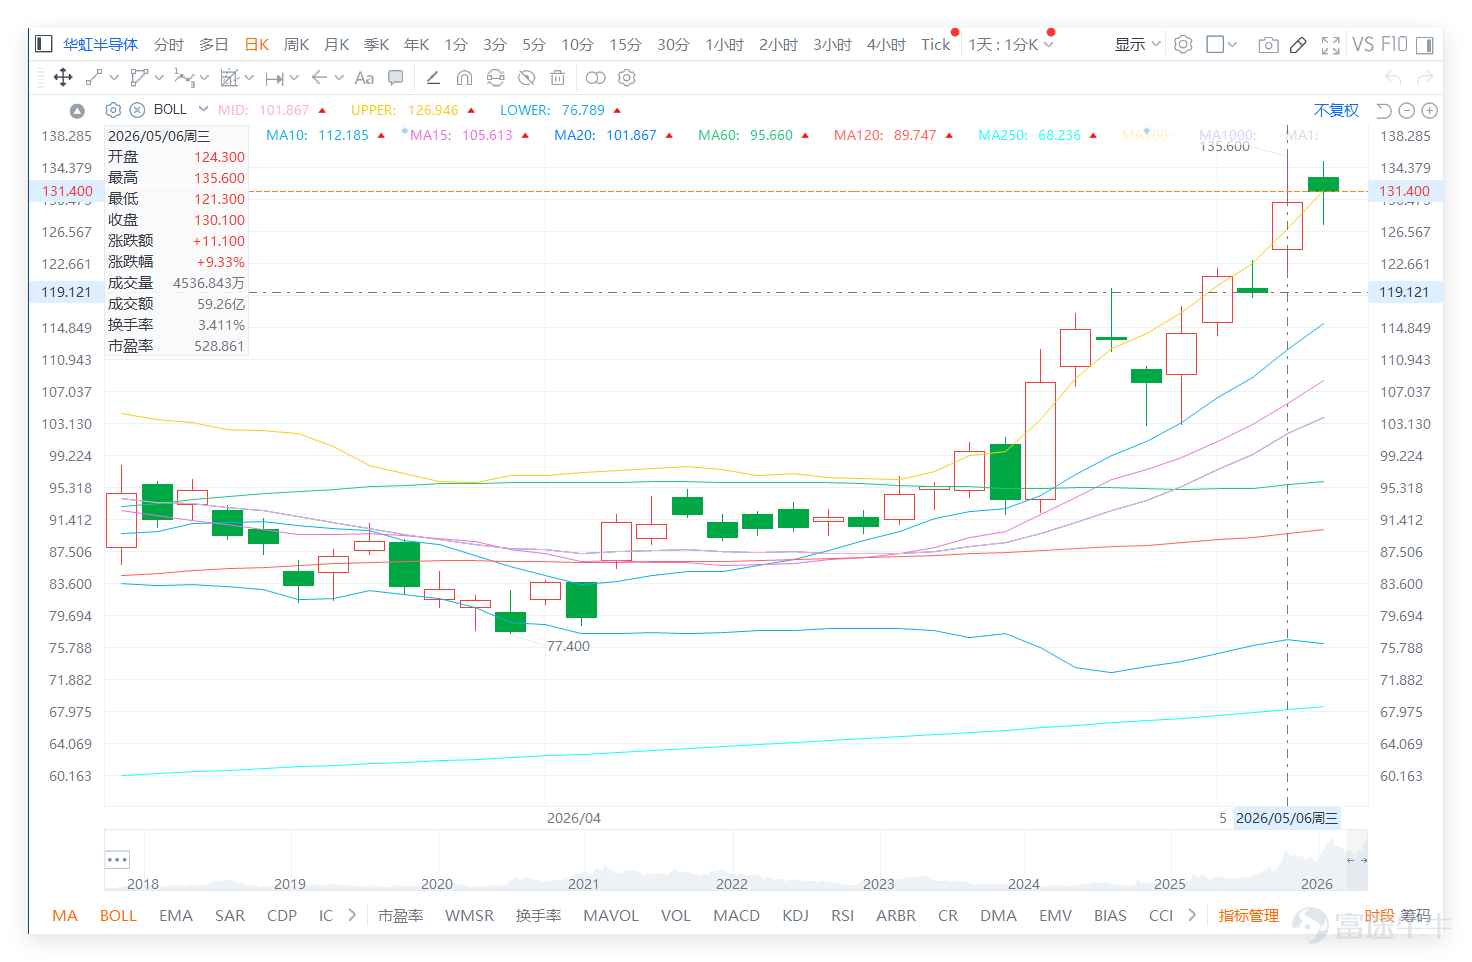This screenshot has height=962, width=1472.
Task: Click the 筹码 chip distribution button
Action: pos(1415,915)
